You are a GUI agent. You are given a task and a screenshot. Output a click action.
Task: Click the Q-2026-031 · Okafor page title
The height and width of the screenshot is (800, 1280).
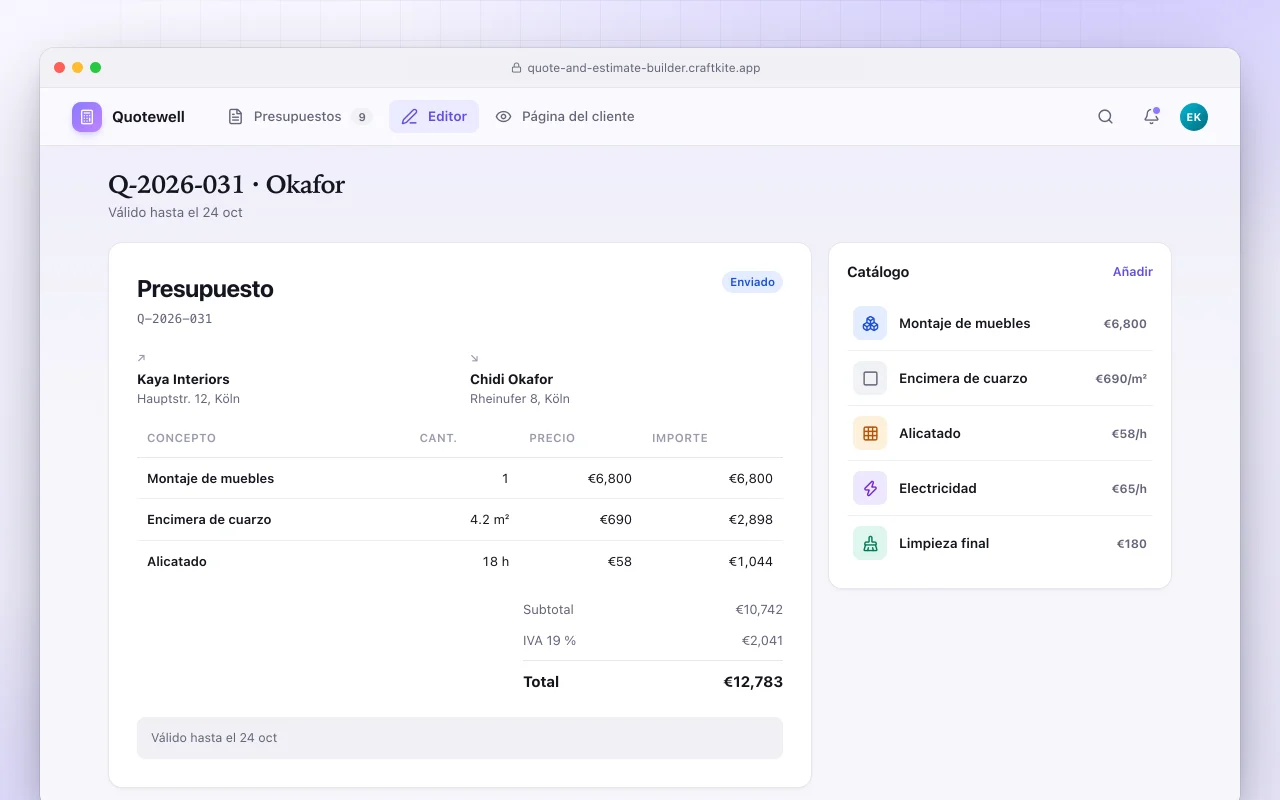point(226,185)
